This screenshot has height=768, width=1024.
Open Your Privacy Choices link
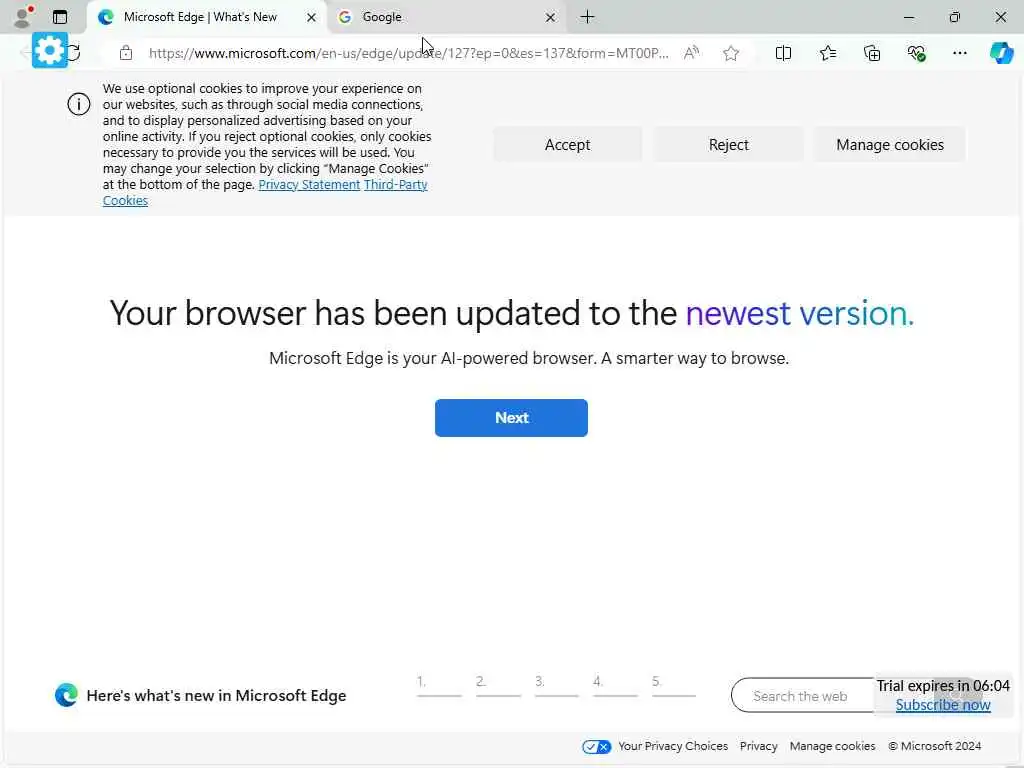pos(673,746)
